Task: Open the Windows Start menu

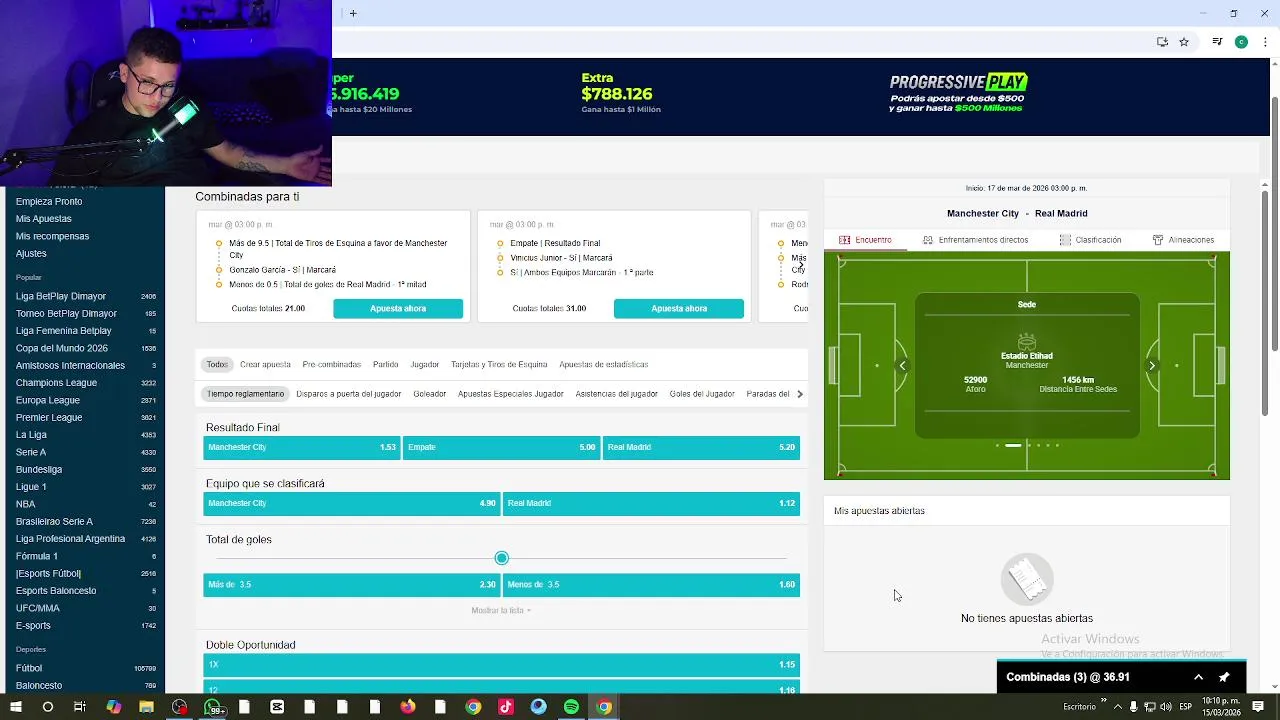Action: (x=15, y=707)
